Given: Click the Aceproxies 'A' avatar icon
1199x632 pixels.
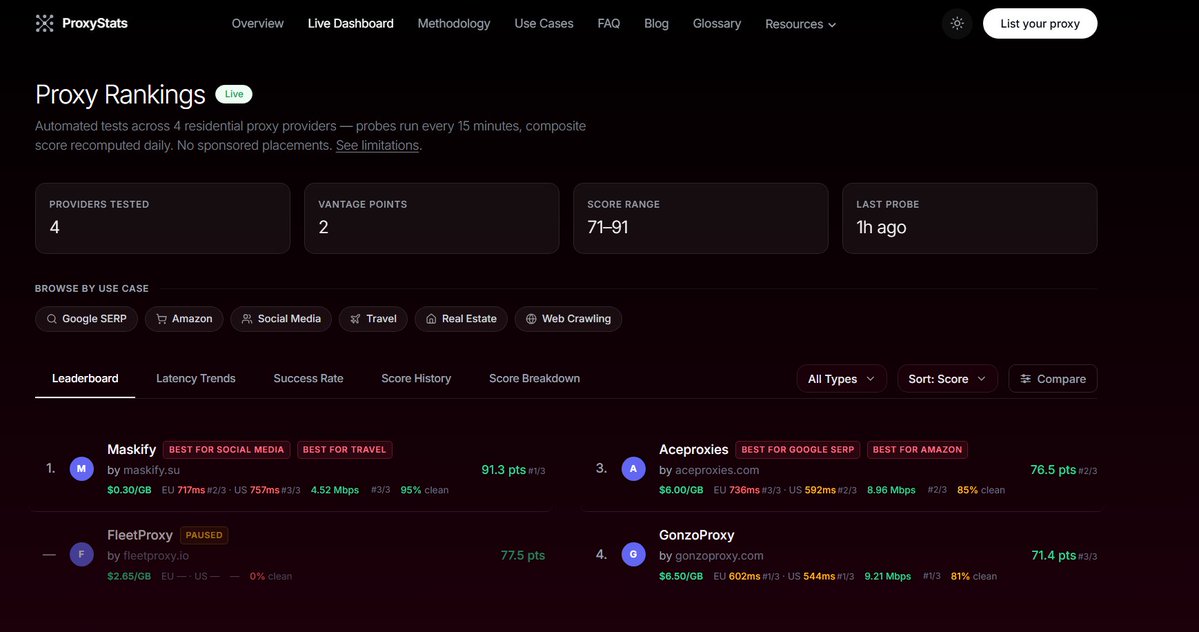Looking at the screenshot, I should (633, 468).
